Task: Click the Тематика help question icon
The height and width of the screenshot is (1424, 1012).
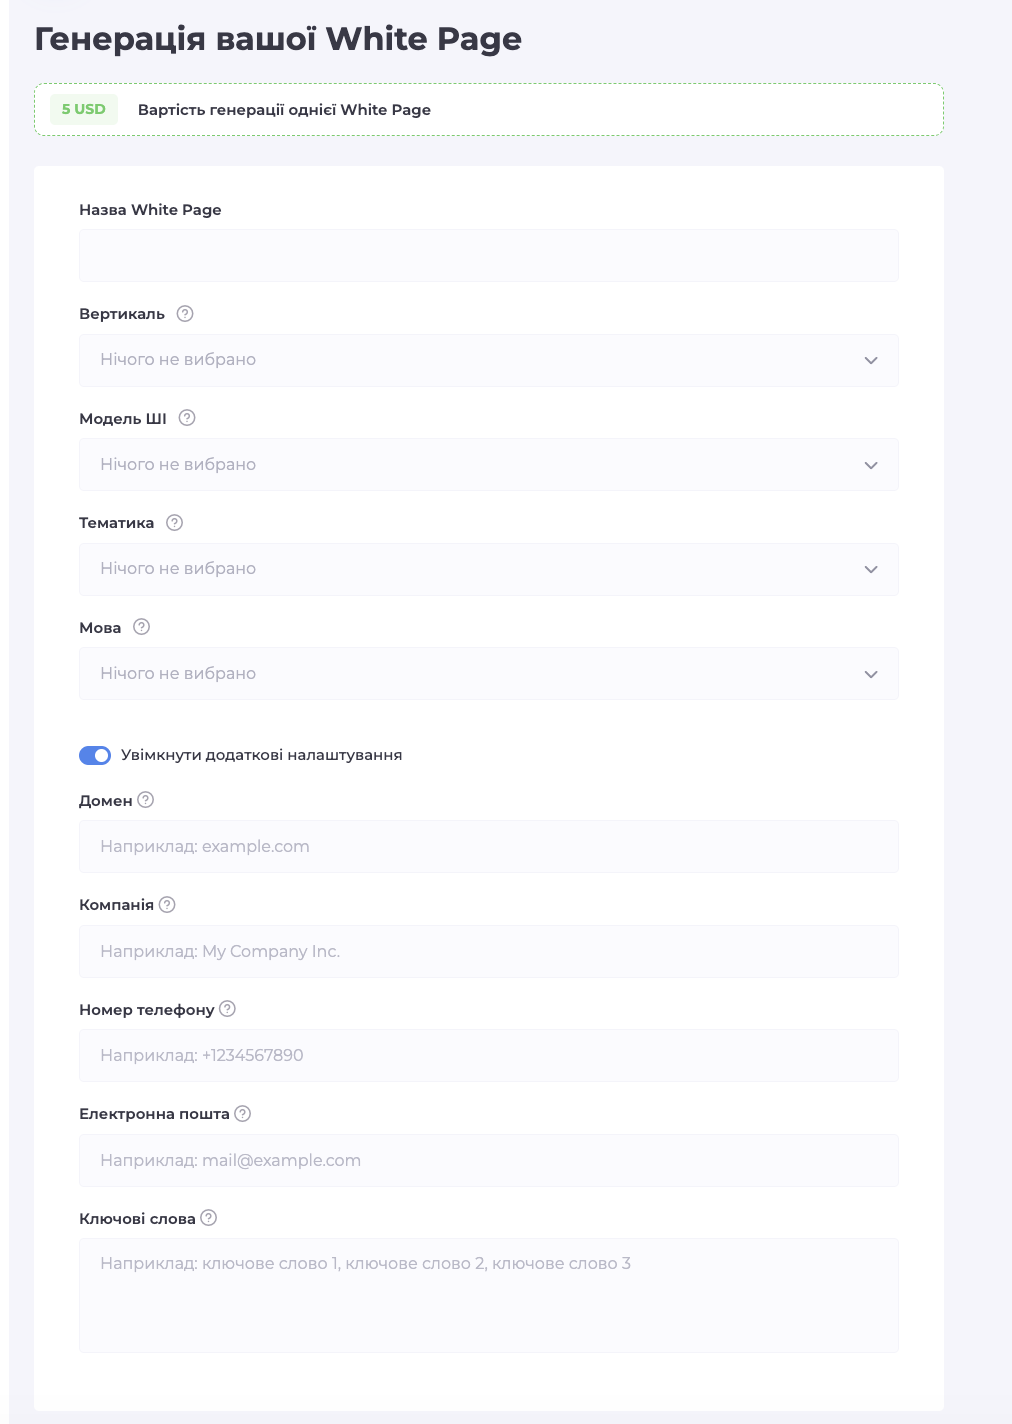Action: 175,523
